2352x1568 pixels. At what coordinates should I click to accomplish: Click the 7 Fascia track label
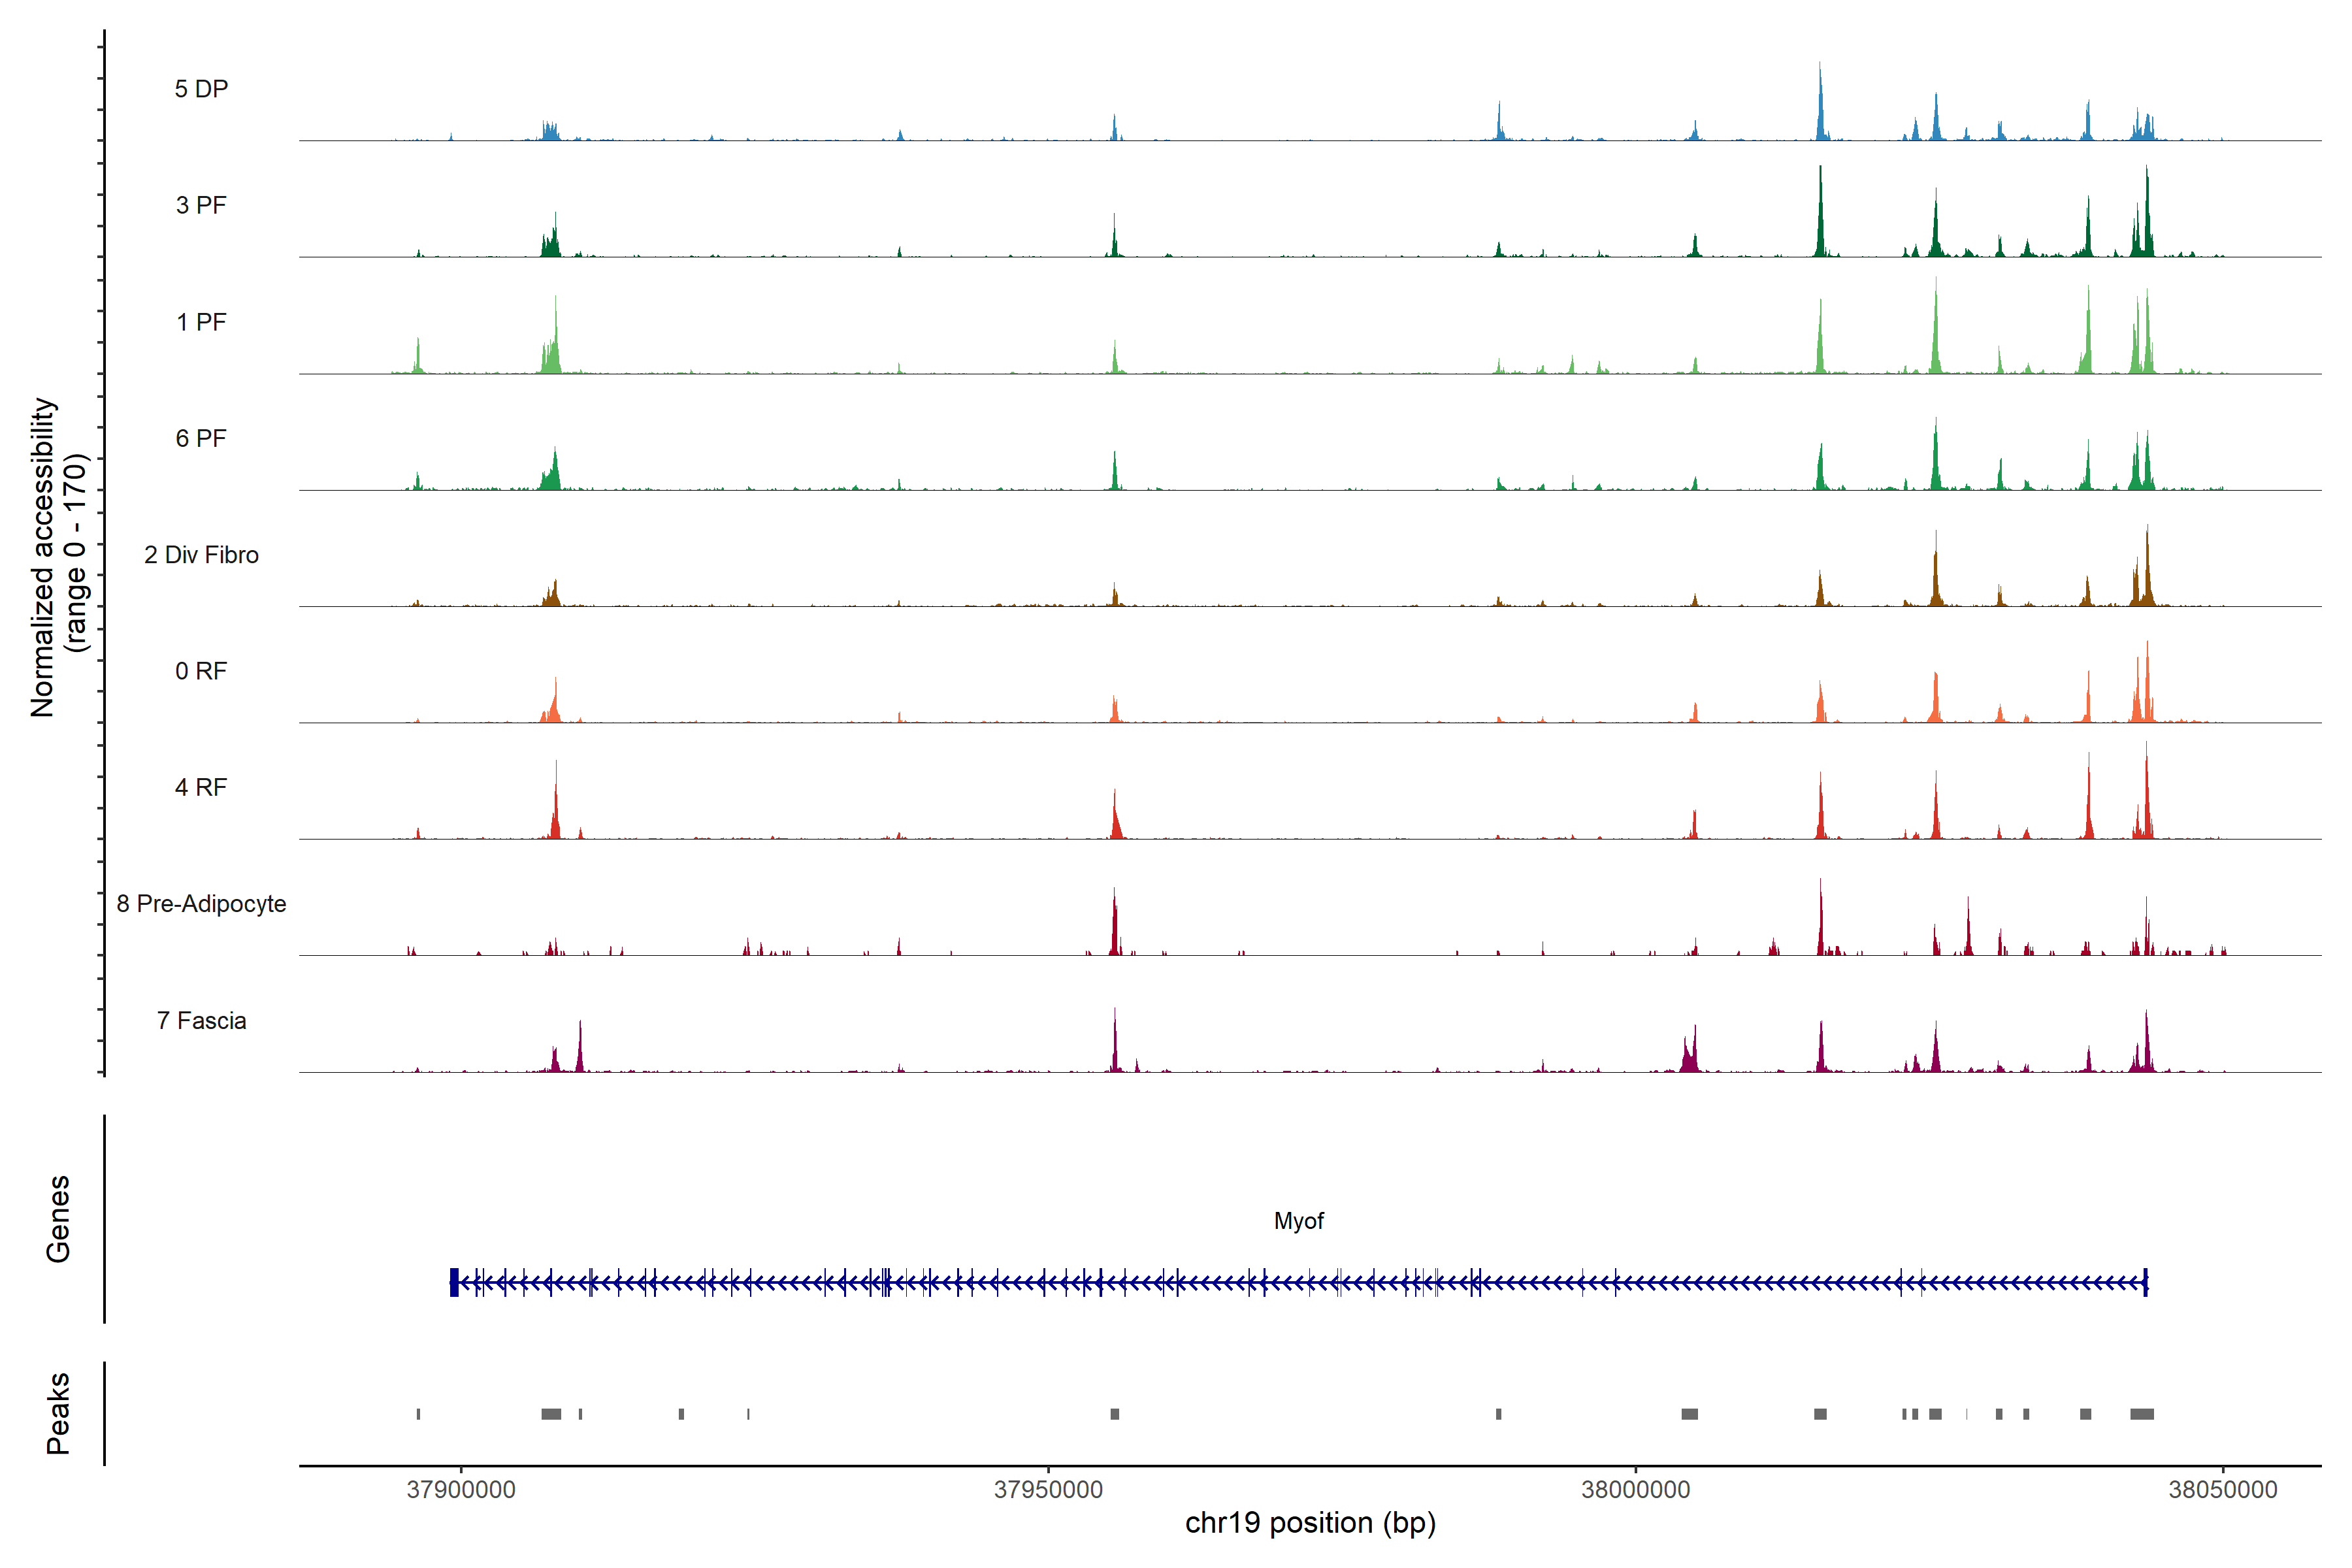click(201, 1020)
